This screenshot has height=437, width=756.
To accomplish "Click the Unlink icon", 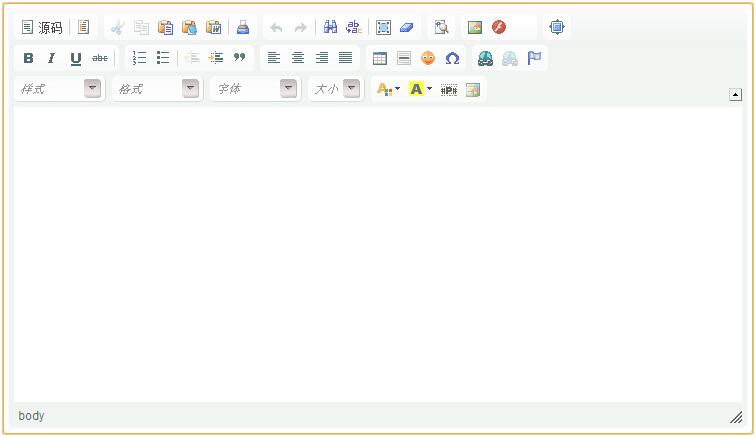I will pyautogui.click(x=510, y=58).
